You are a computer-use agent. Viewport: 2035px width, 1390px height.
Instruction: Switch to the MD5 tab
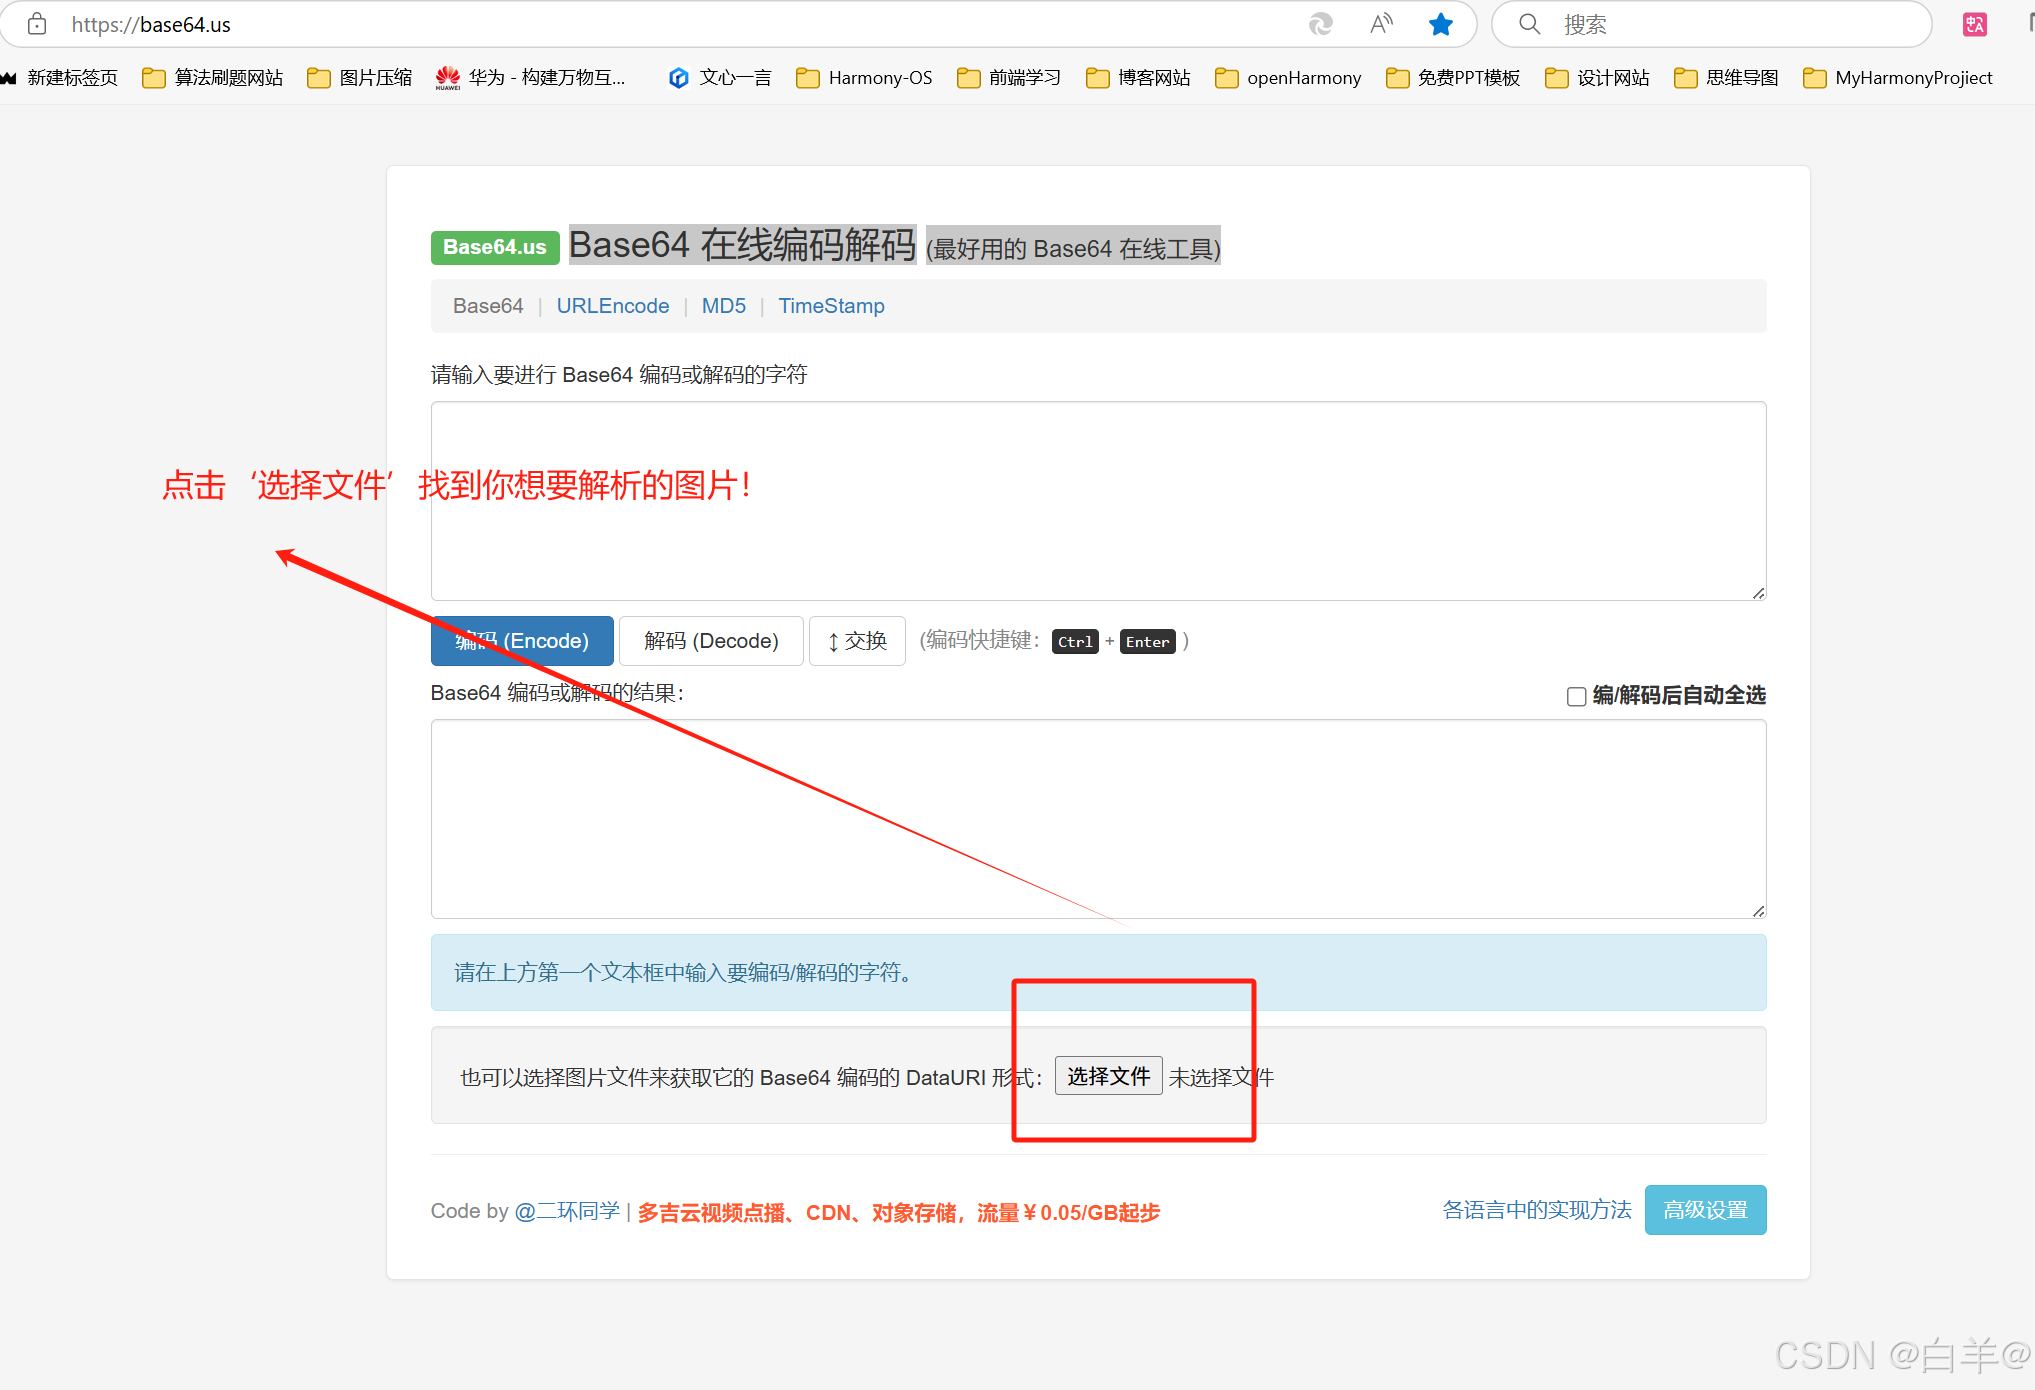pyautogui.click(x=724, y=306)
